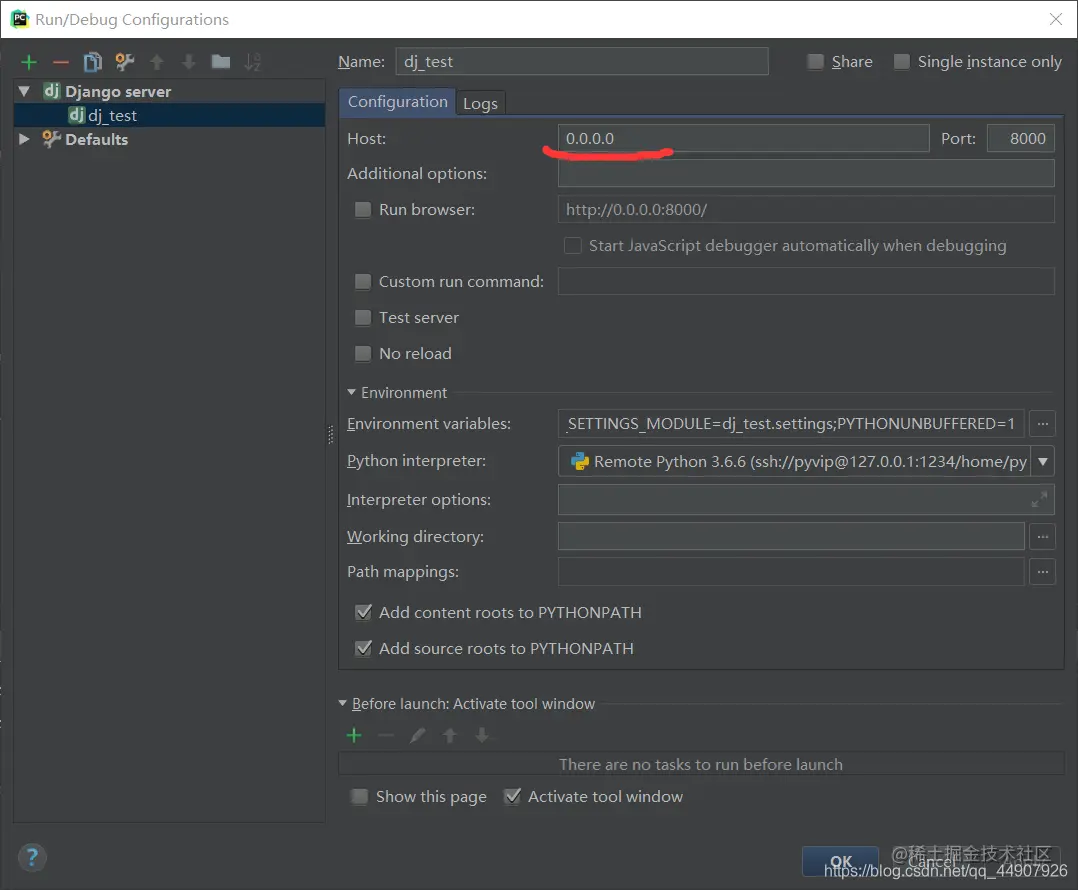Click the OK button

coord(840,862)
